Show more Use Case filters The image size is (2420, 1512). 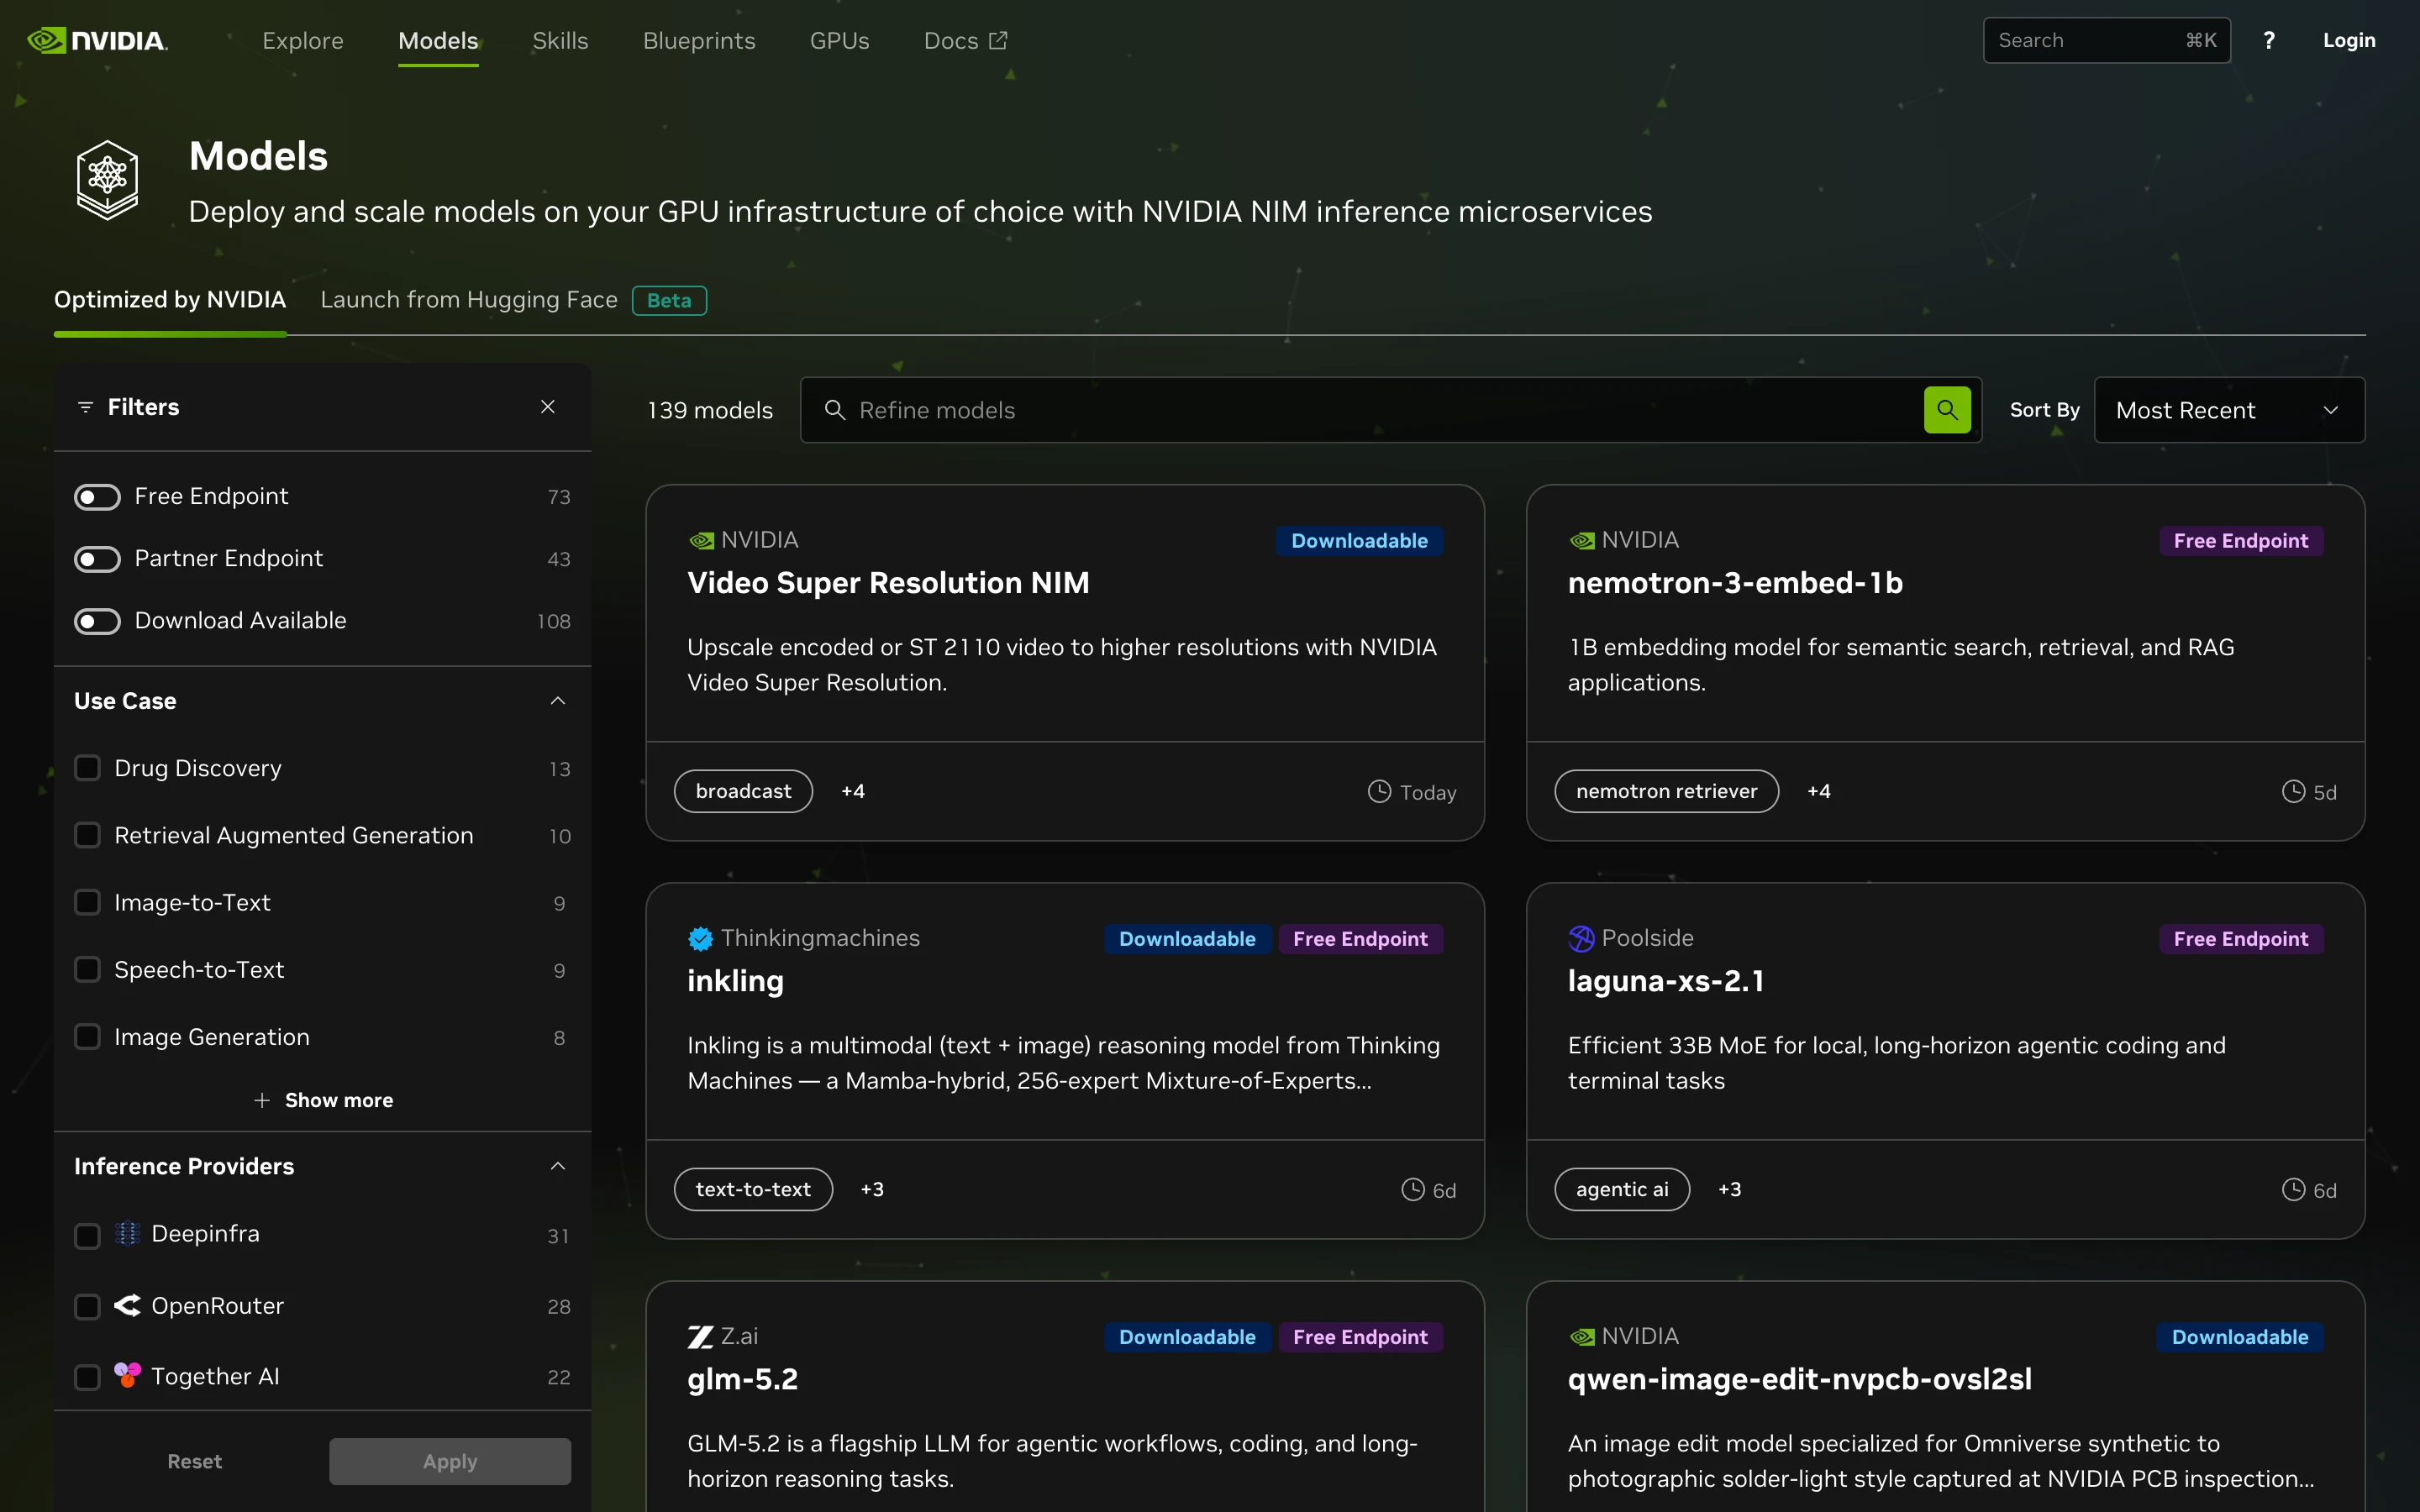323,1100
